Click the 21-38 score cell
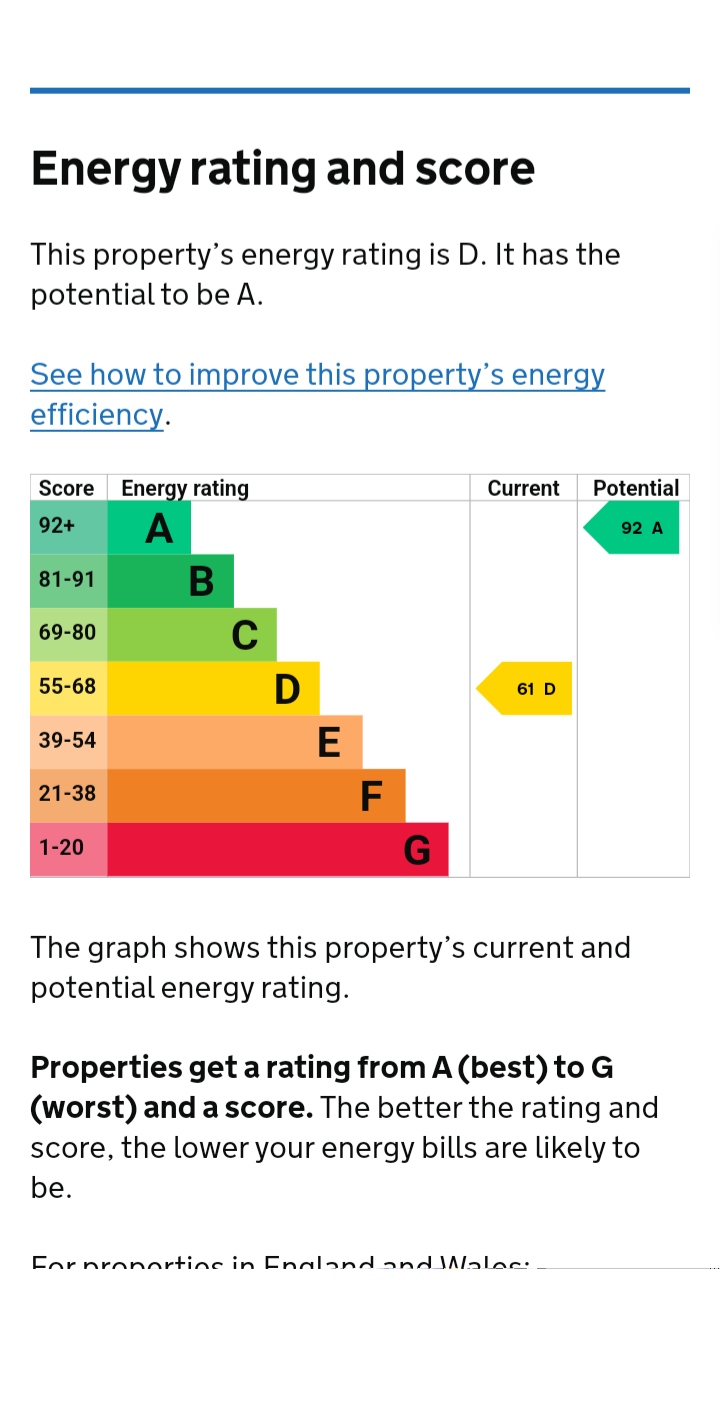720x1425 pixels. (68, 796)
